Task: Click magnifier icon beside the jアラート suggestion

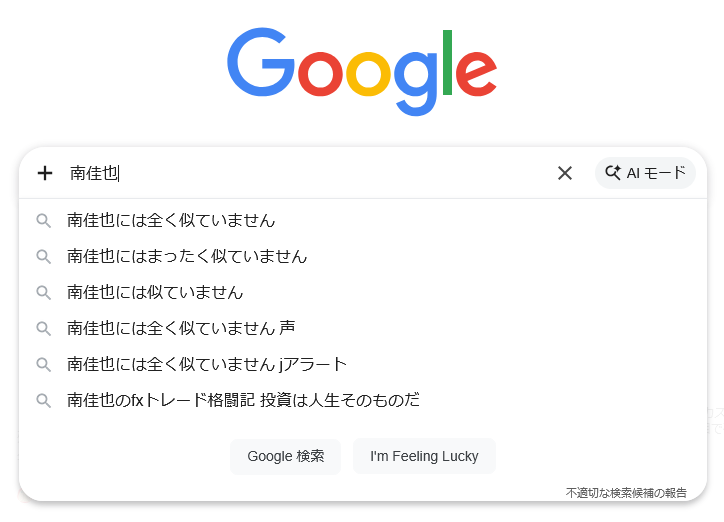Action: tap(44, 365)
